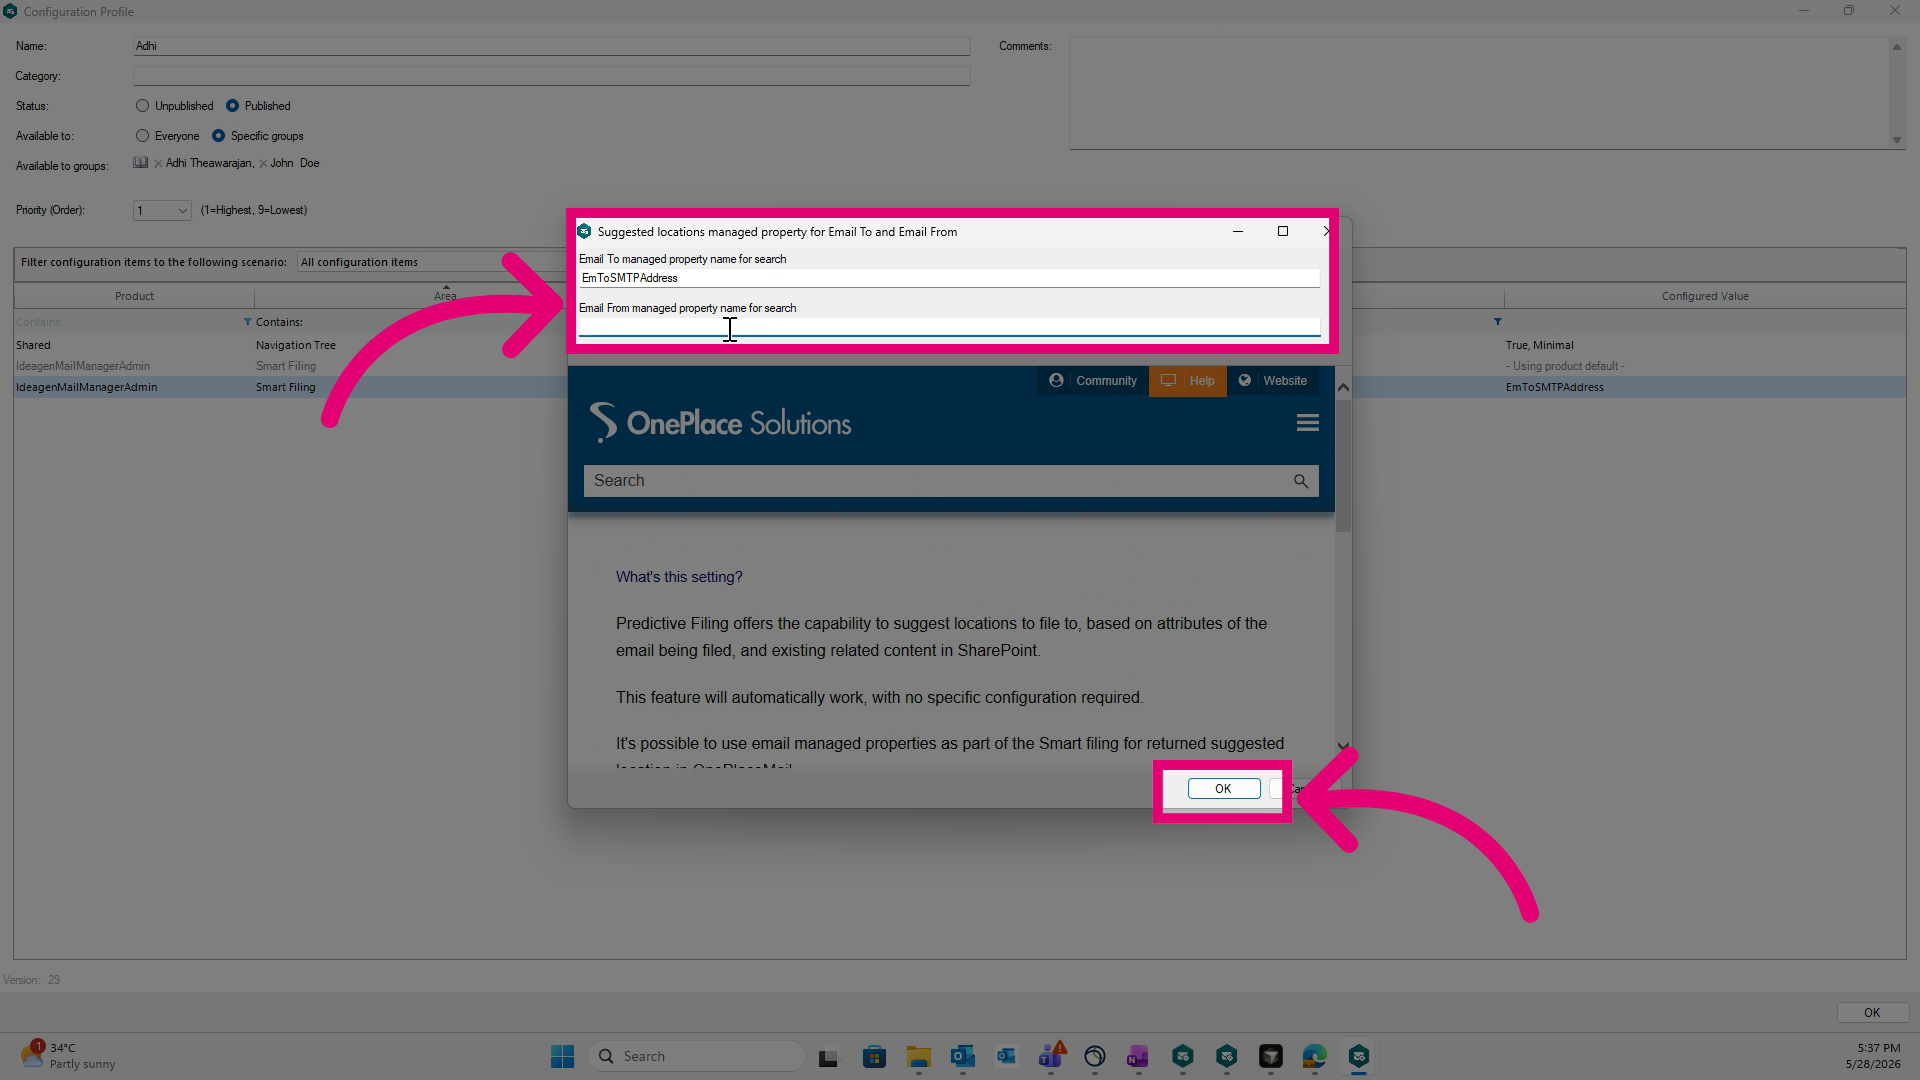The width and height of the screenshot is (1920, 1080).
Task: Click the help panel scroll-down arrow
Action: tap(1343, 746)
